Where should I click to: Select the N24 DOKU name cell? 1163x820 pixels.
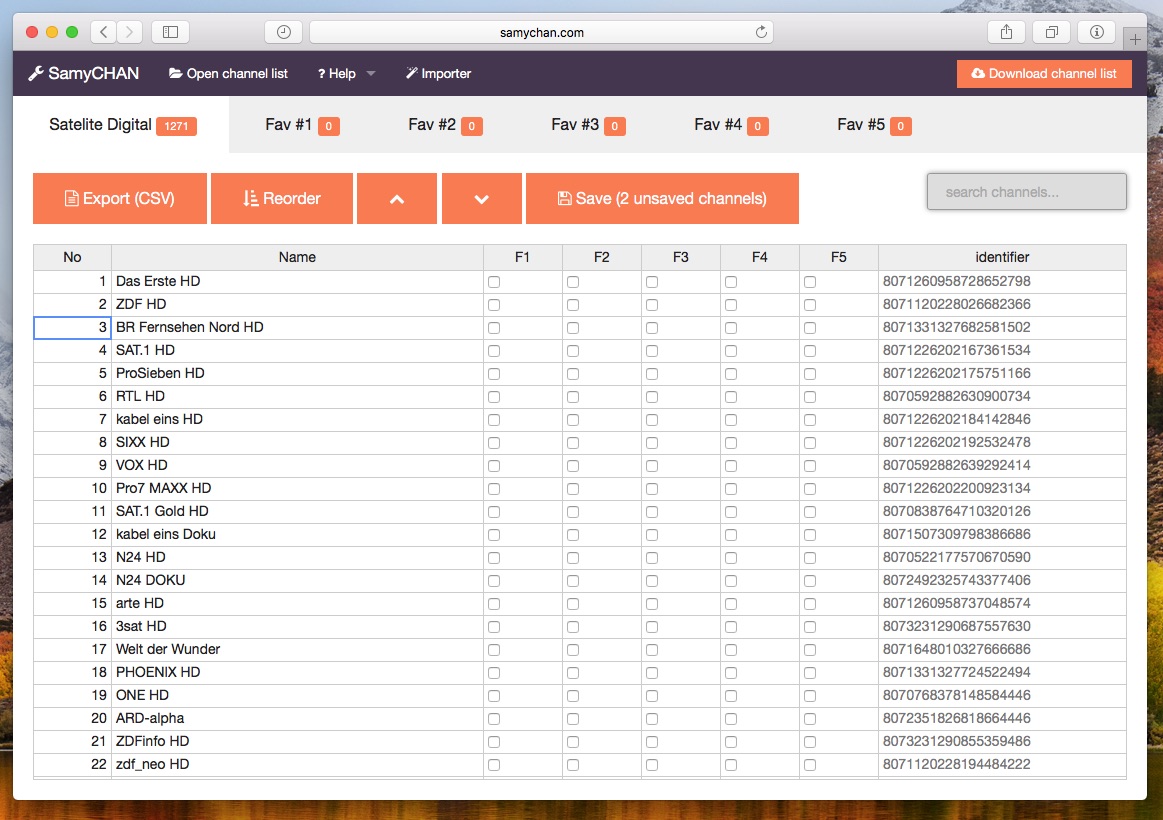pos(297,580)
